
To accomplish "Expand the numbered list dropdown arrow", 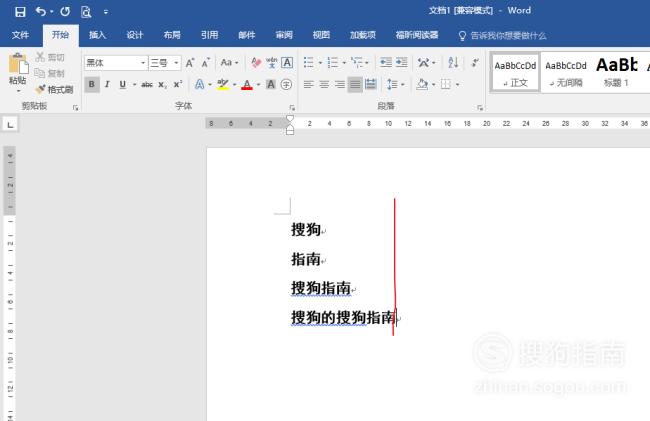I will click(x=344, y=63).
